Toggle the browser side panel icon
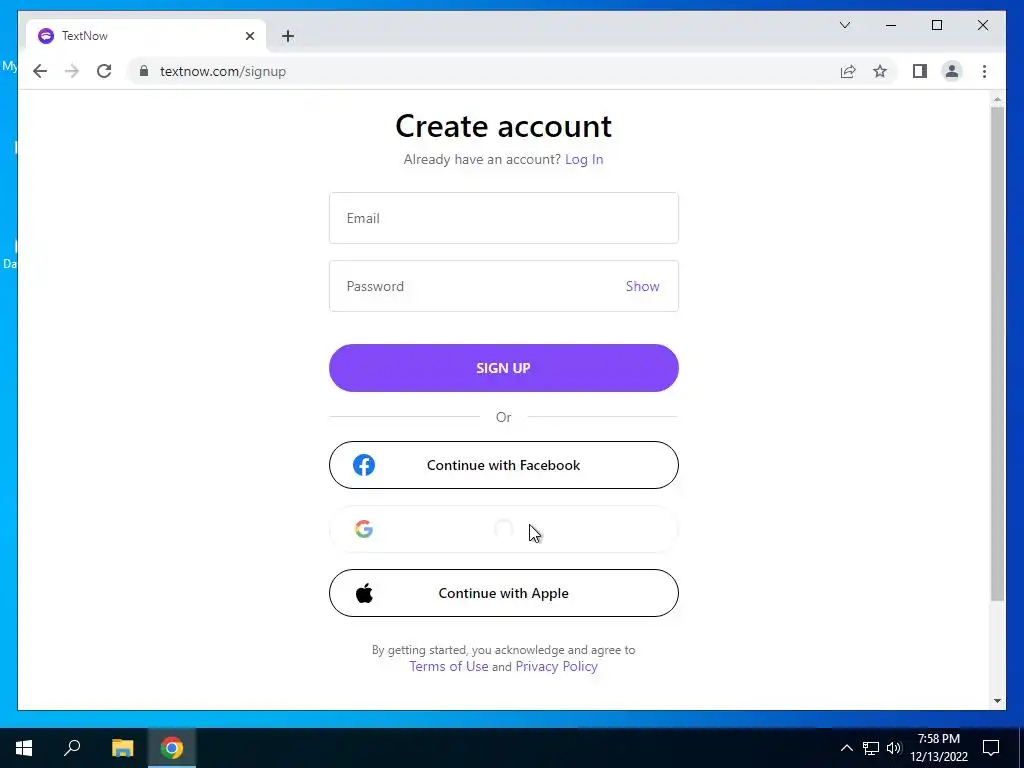Viewport: 1024px width, 768px height. tap(920, 71)
